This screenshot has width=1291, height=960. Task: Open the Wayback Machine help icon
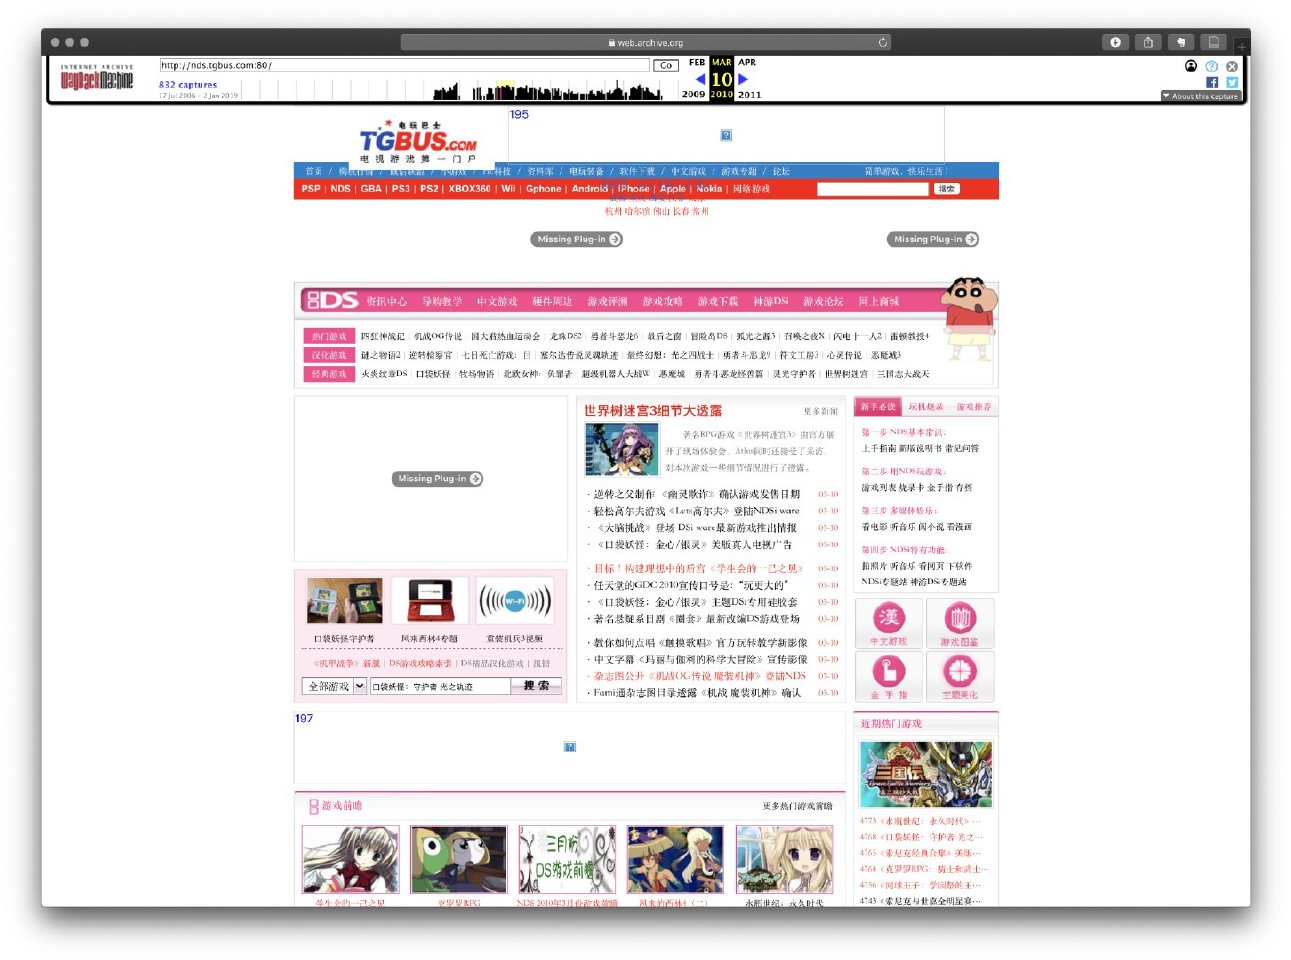1212,66
